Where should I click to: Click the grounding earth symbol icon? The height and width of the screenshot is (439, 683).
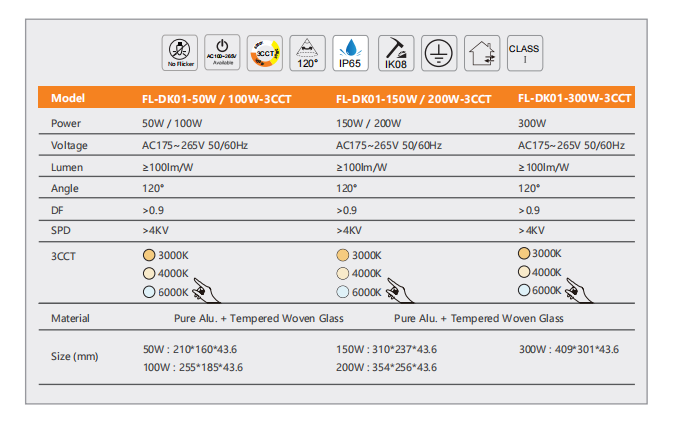tap(437, 53)
